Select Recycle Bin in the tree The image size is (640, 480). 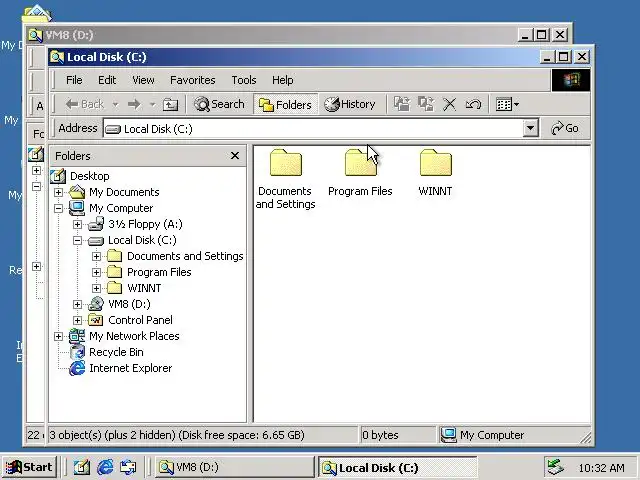click(116, 352)
